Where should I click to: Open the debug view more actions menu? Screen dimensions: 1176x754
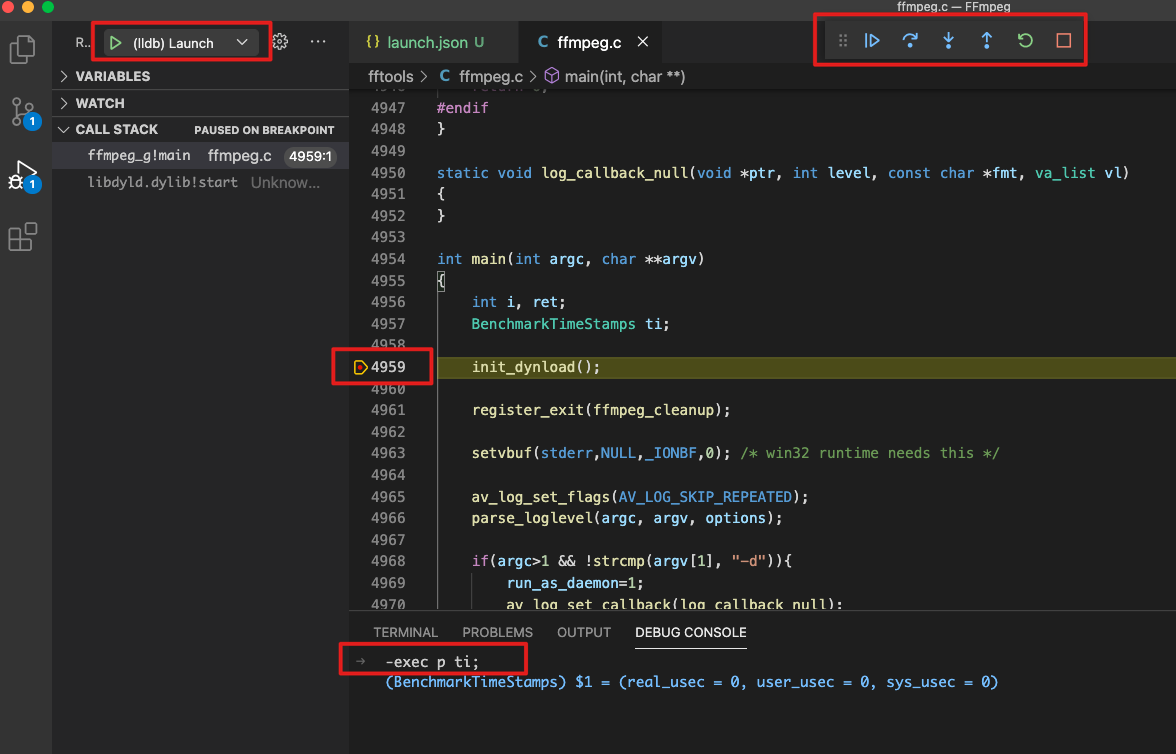[x=318, y=42]
